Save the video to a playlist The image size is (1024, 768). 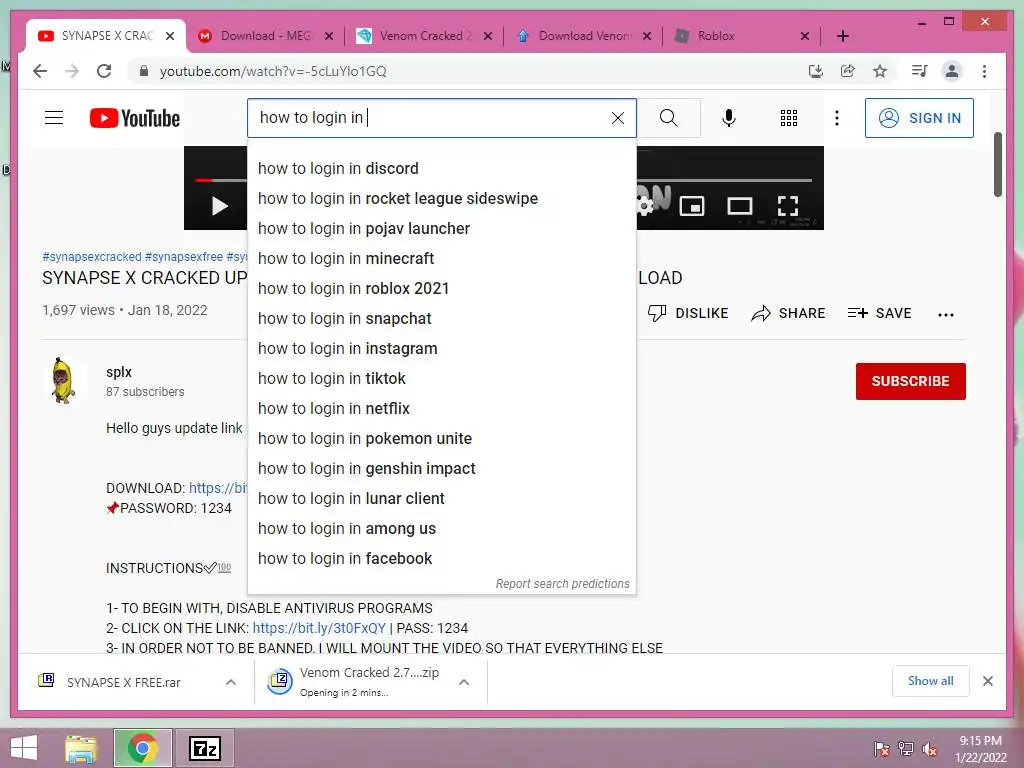click(879, 313)
